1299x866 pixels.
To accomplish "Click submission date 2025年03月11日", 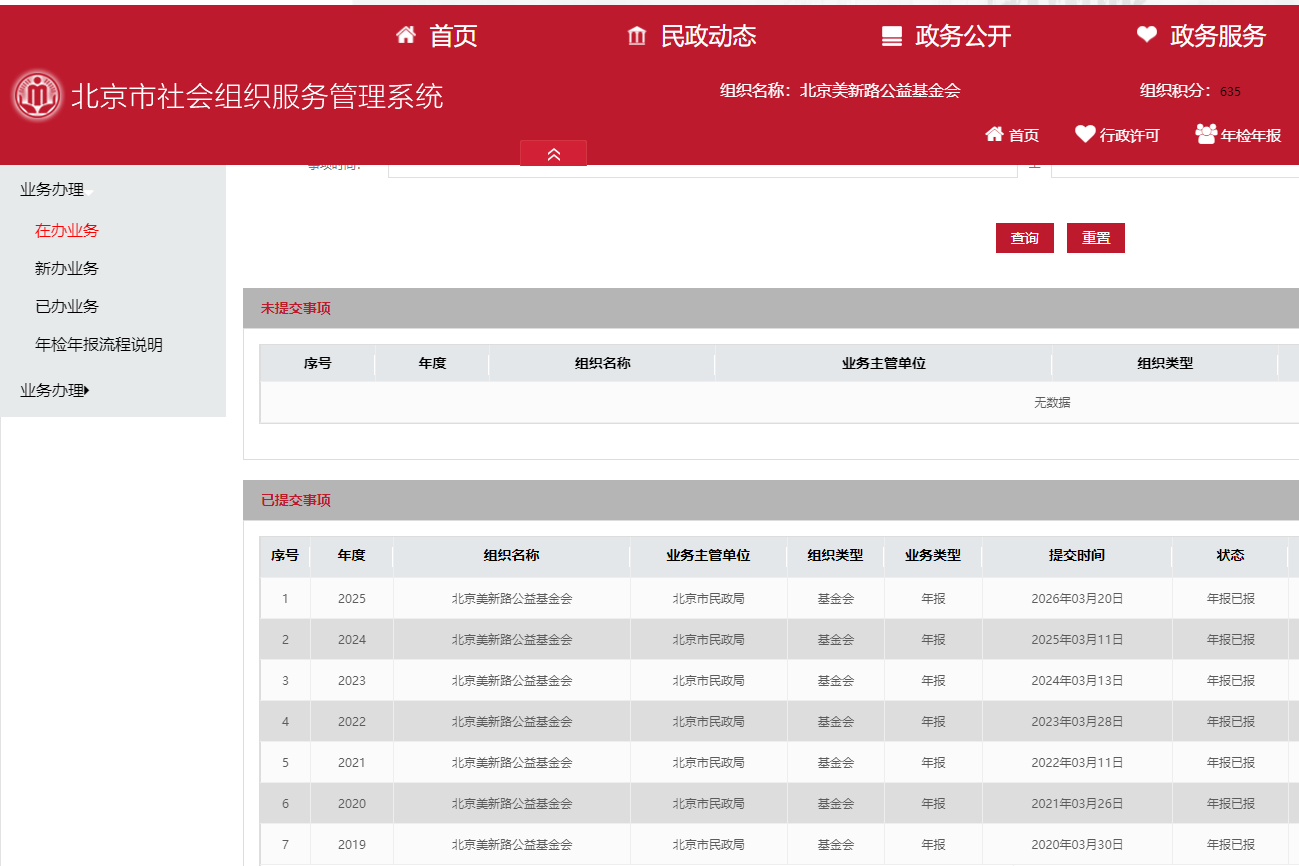I will tap(1077, 639).
